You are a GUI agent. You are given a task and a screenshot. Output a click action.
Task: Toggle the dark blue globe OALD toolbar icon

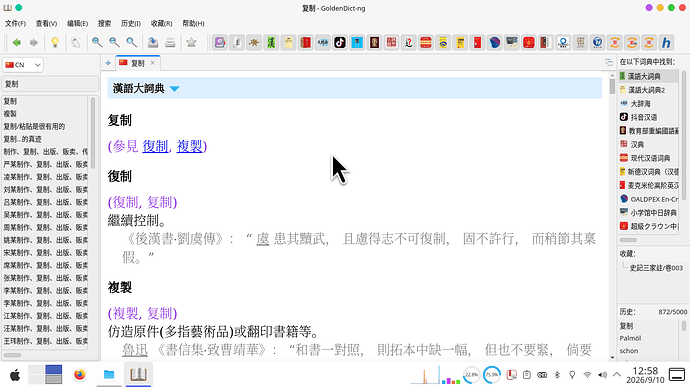495,42
